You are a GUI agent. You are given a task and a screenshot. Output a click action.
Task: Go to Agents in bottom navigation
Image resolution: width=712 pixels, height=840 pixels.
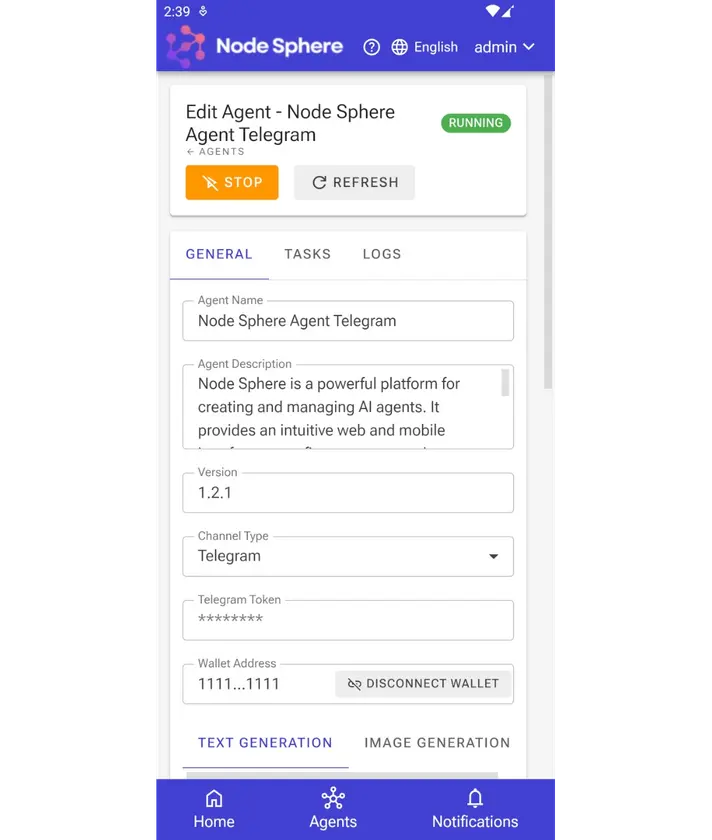coord(333,809)
